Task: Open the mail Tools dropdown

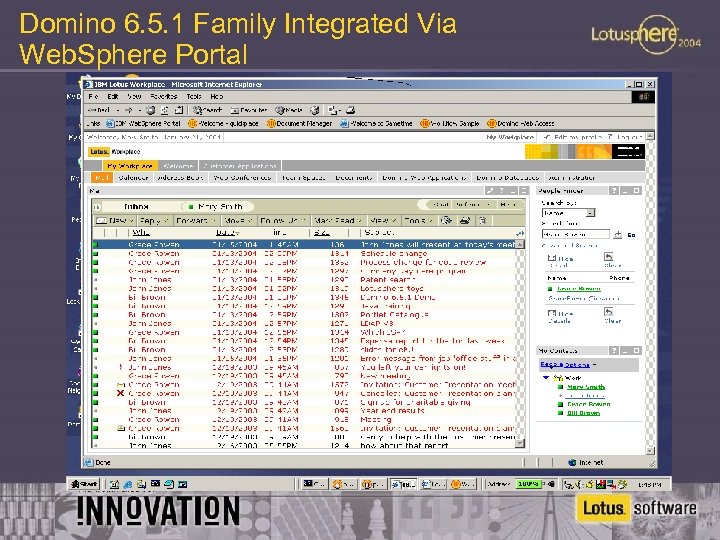Action: coord(419,220)
